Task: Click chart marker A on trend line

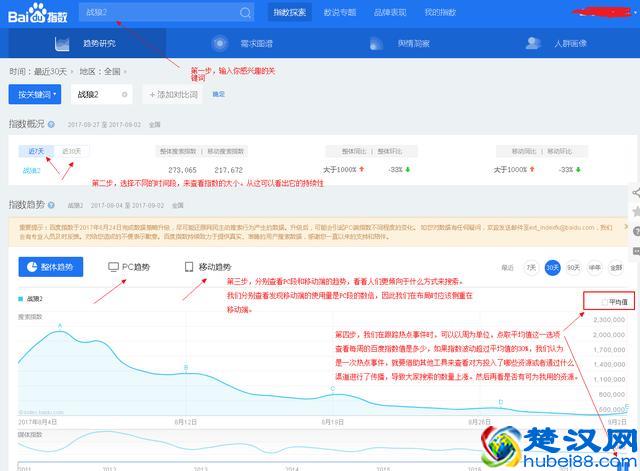Action: tap(60, 326)
